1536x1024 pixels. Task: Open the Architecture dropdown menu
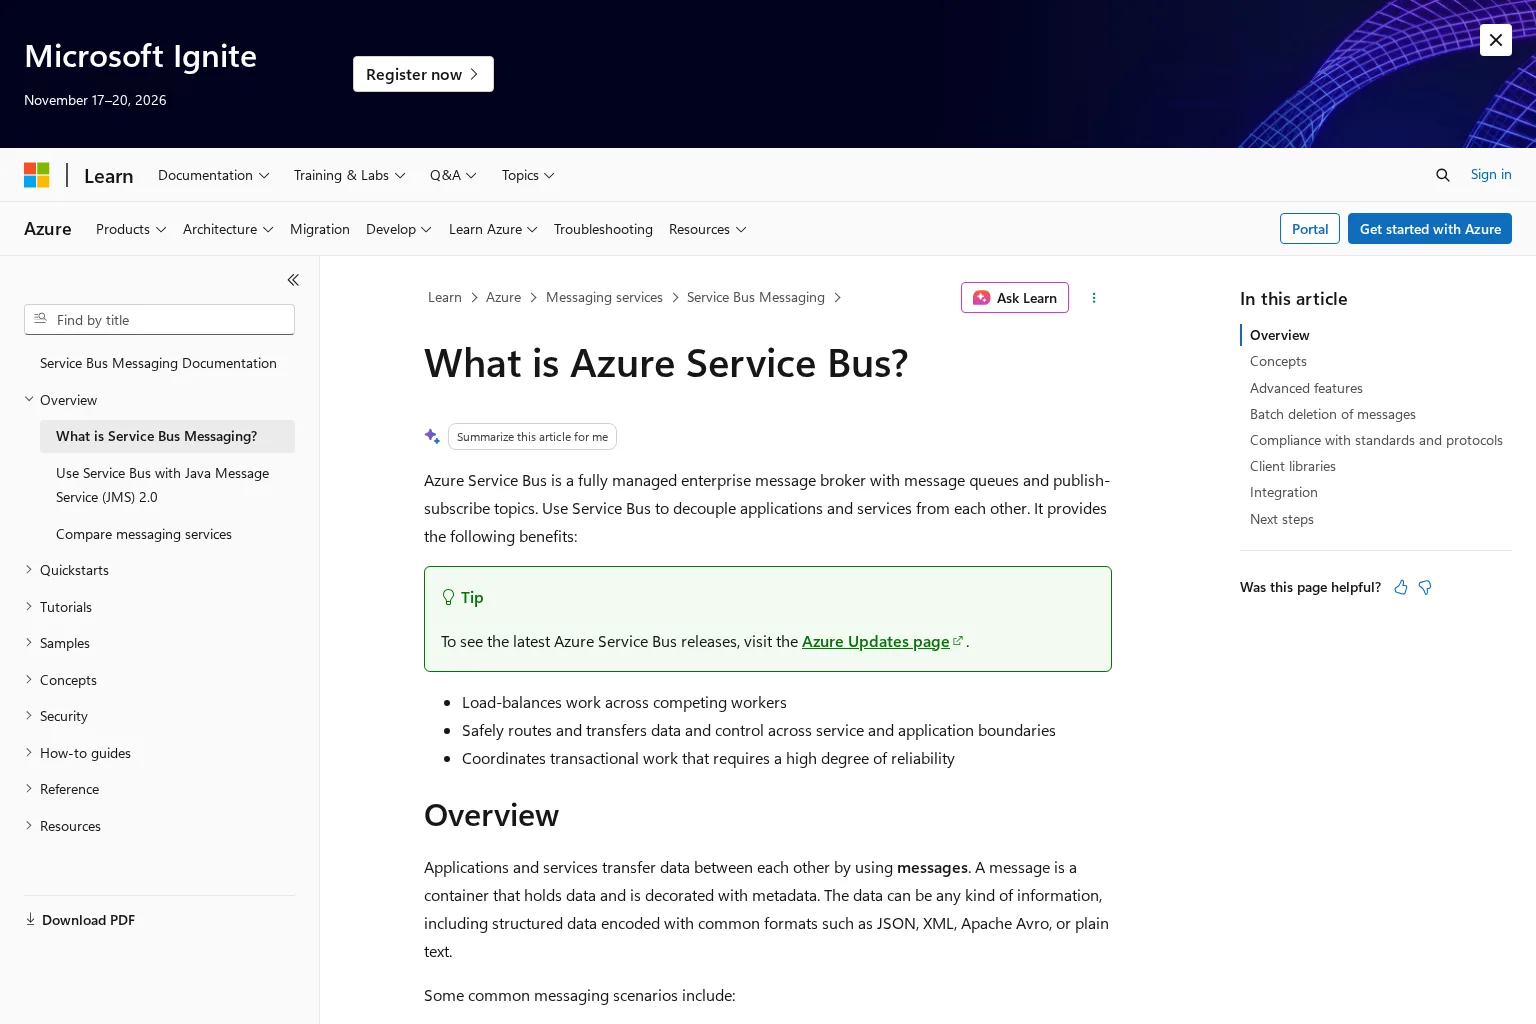coord(228,229)
